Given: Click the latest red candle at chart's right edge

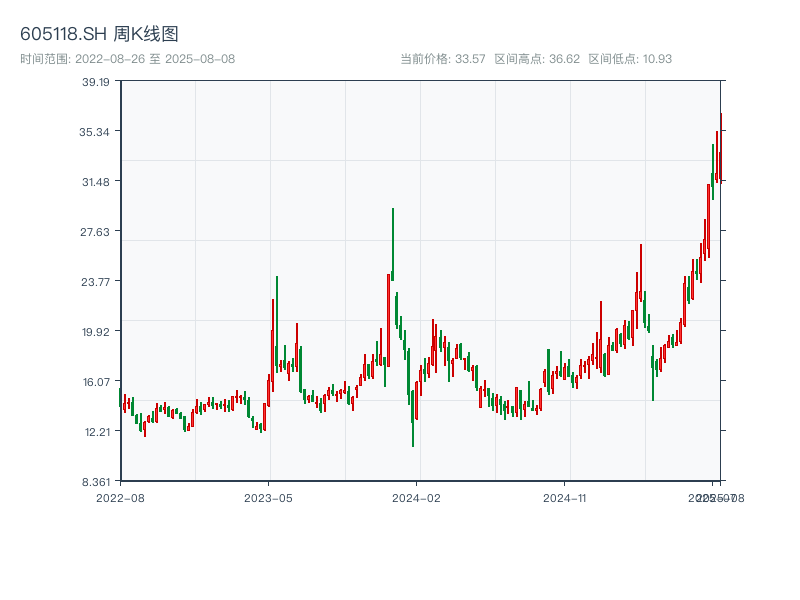Looking at the screenshot, I should [x=720, y=148].
